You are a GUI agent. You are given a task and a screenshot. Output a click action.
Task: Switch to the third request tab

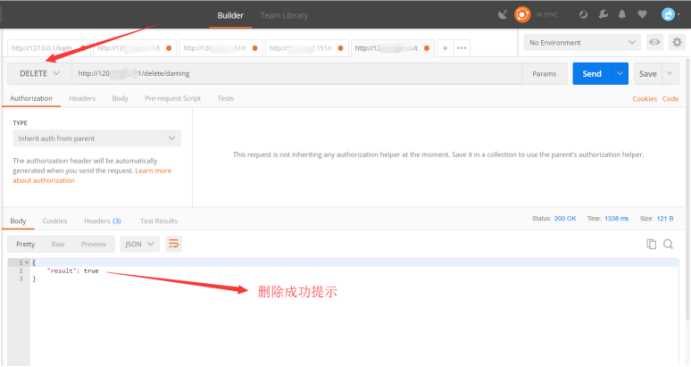click(x=220, y=48)
